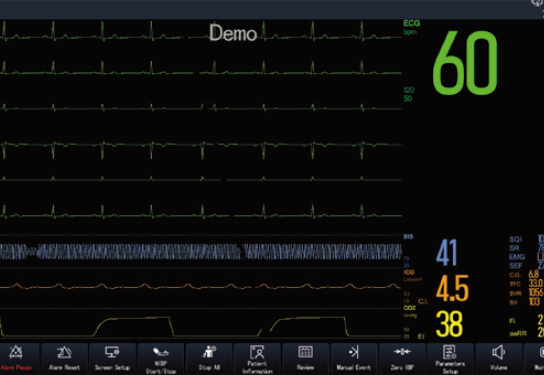Image resolution: width=544 pixels, height=375 pixels.
Task: Select the Demo mode indicator text
Action: coord(233,33)
